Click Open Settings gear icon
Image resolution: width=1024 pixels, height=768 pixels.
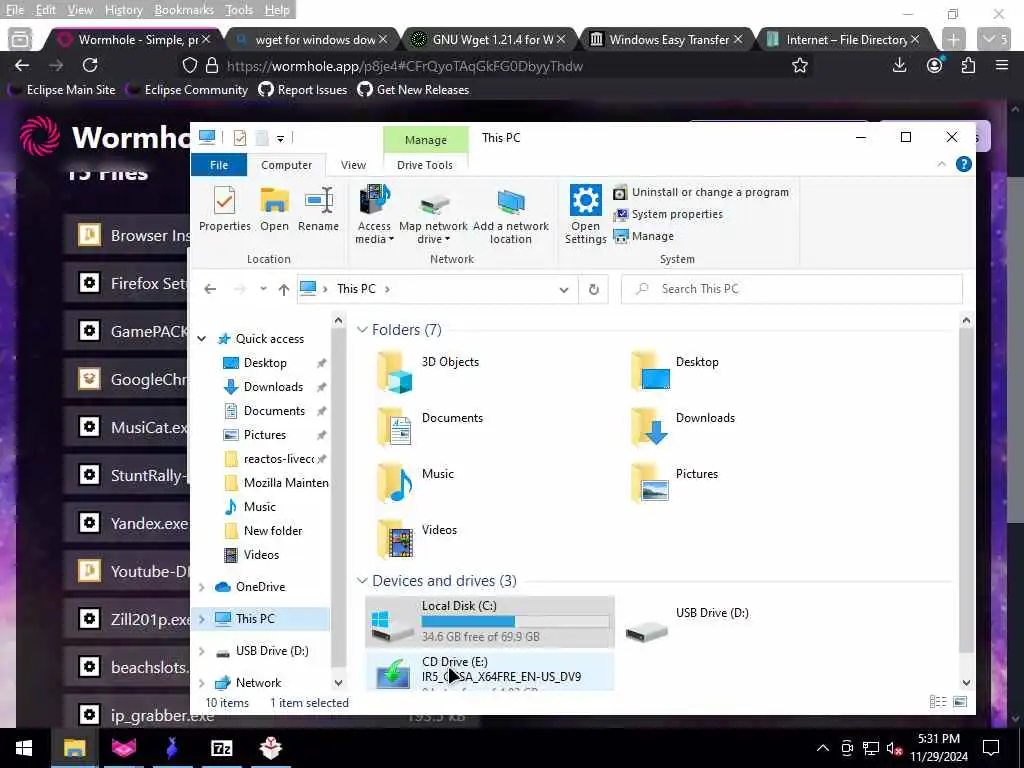point(586,214)
